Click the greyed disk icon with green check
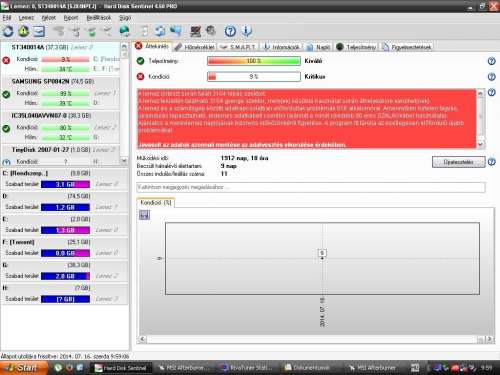The image size is (500, 375). 91,31
